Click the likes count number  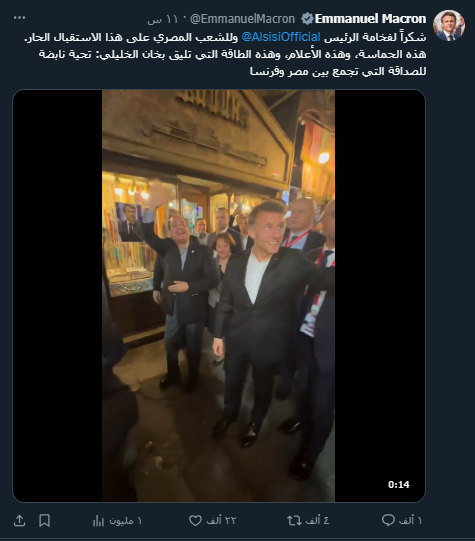click(221, 520)
